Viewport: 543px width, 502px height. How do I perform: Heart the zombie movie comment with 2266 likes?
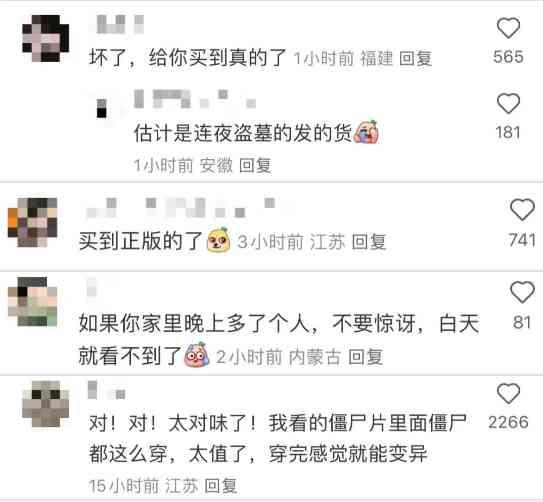point(508,393)
